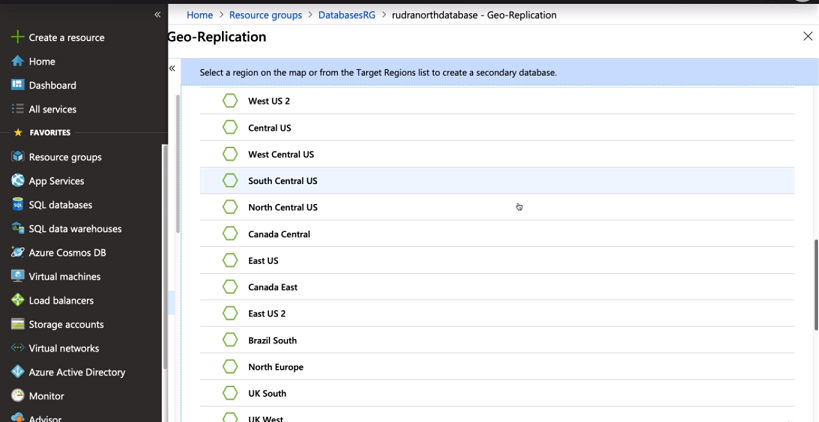Click the Create a resource plus icon
This screenshot has height=422, width=819.
[18, 37]
